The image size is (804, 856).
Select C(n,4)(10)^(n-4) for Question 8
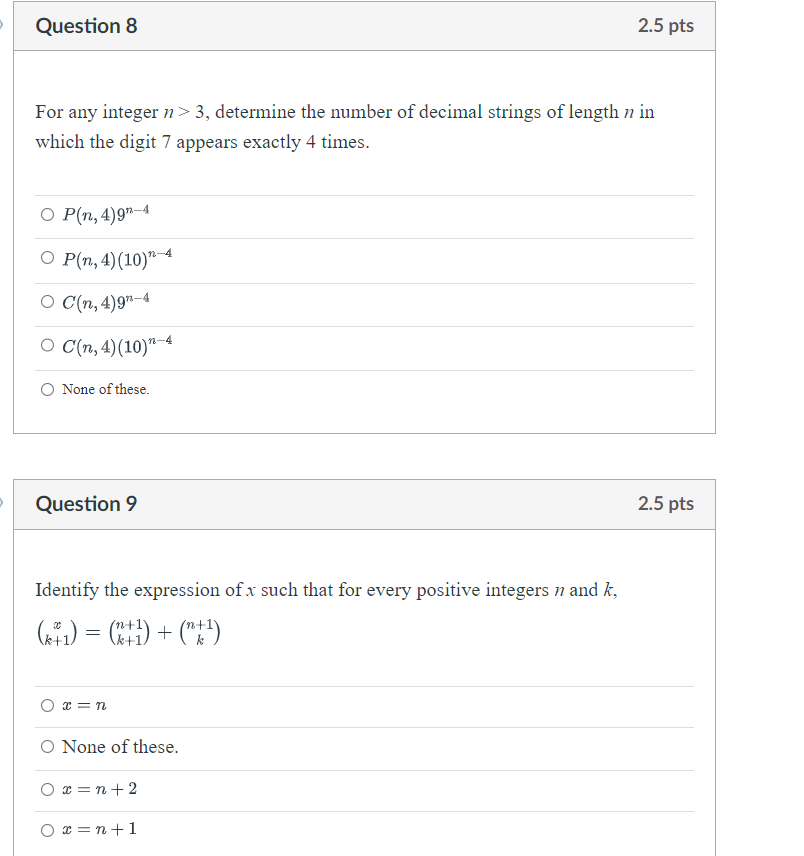click(47, 344)
